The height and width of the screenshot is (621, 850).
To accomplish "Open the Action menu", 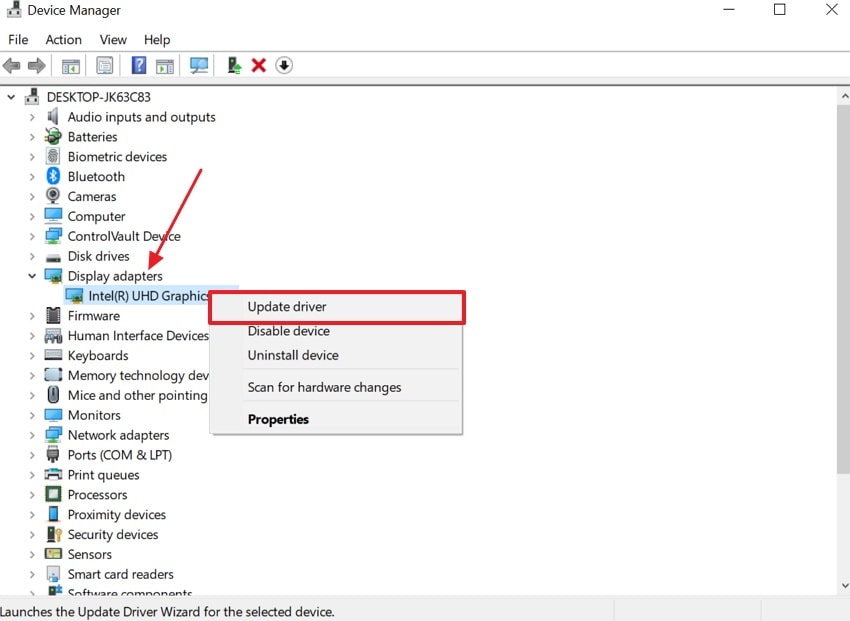I will tap(63, 40).
